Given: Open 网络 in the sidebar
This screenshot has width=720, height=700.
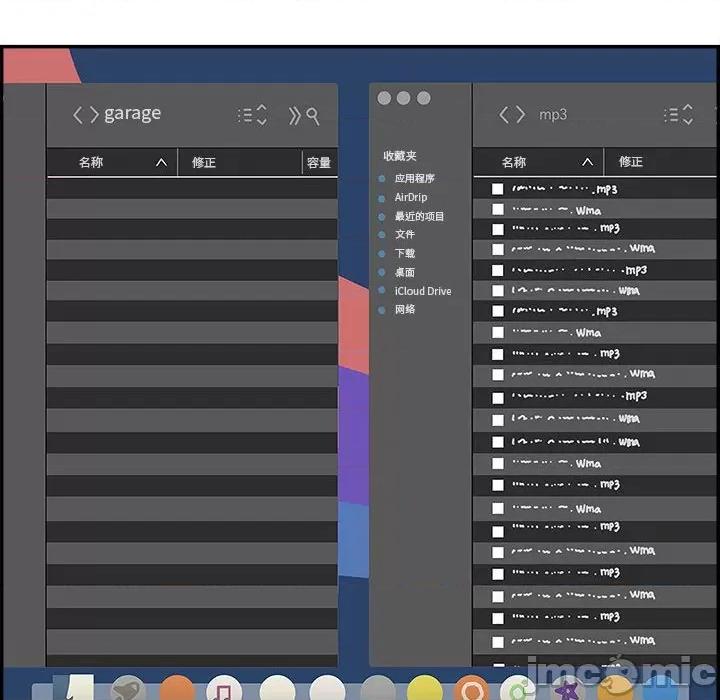Looking at the screenshot, I should pyautogui.click(x=405, y=309).
